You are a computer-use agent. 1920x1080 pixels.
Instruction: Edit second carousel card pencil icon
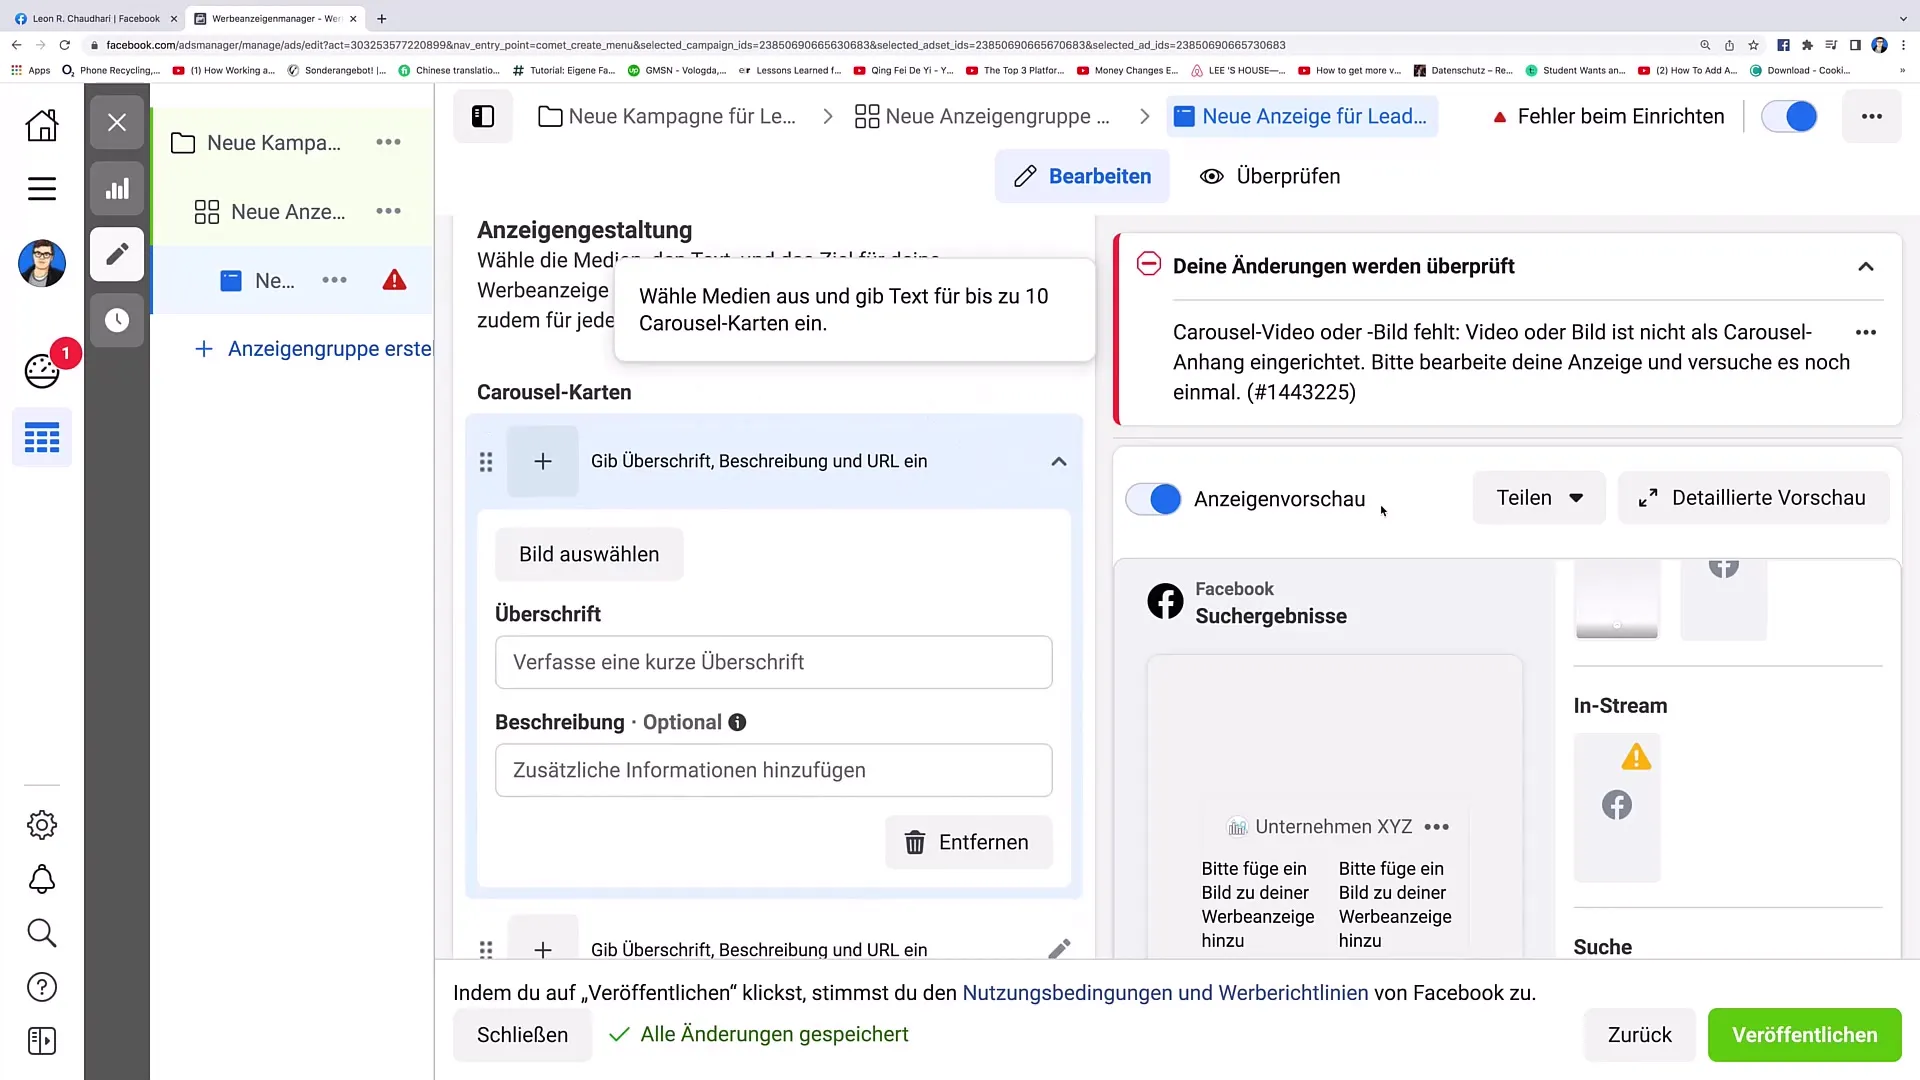(x=1059, y=949)
